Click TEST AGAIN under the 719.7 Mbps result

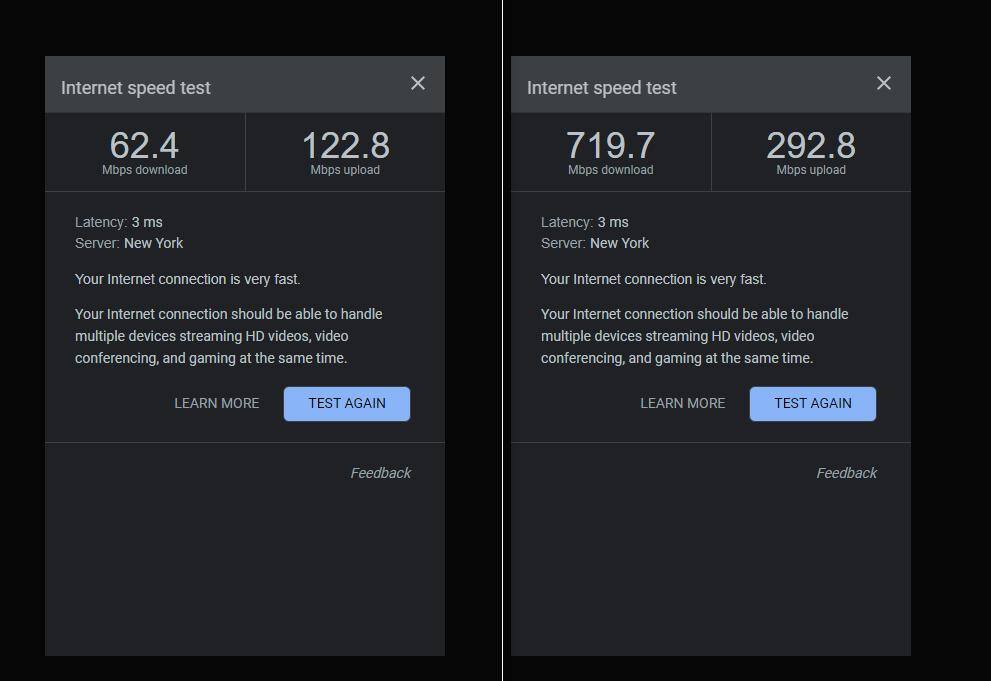point(813,404)
